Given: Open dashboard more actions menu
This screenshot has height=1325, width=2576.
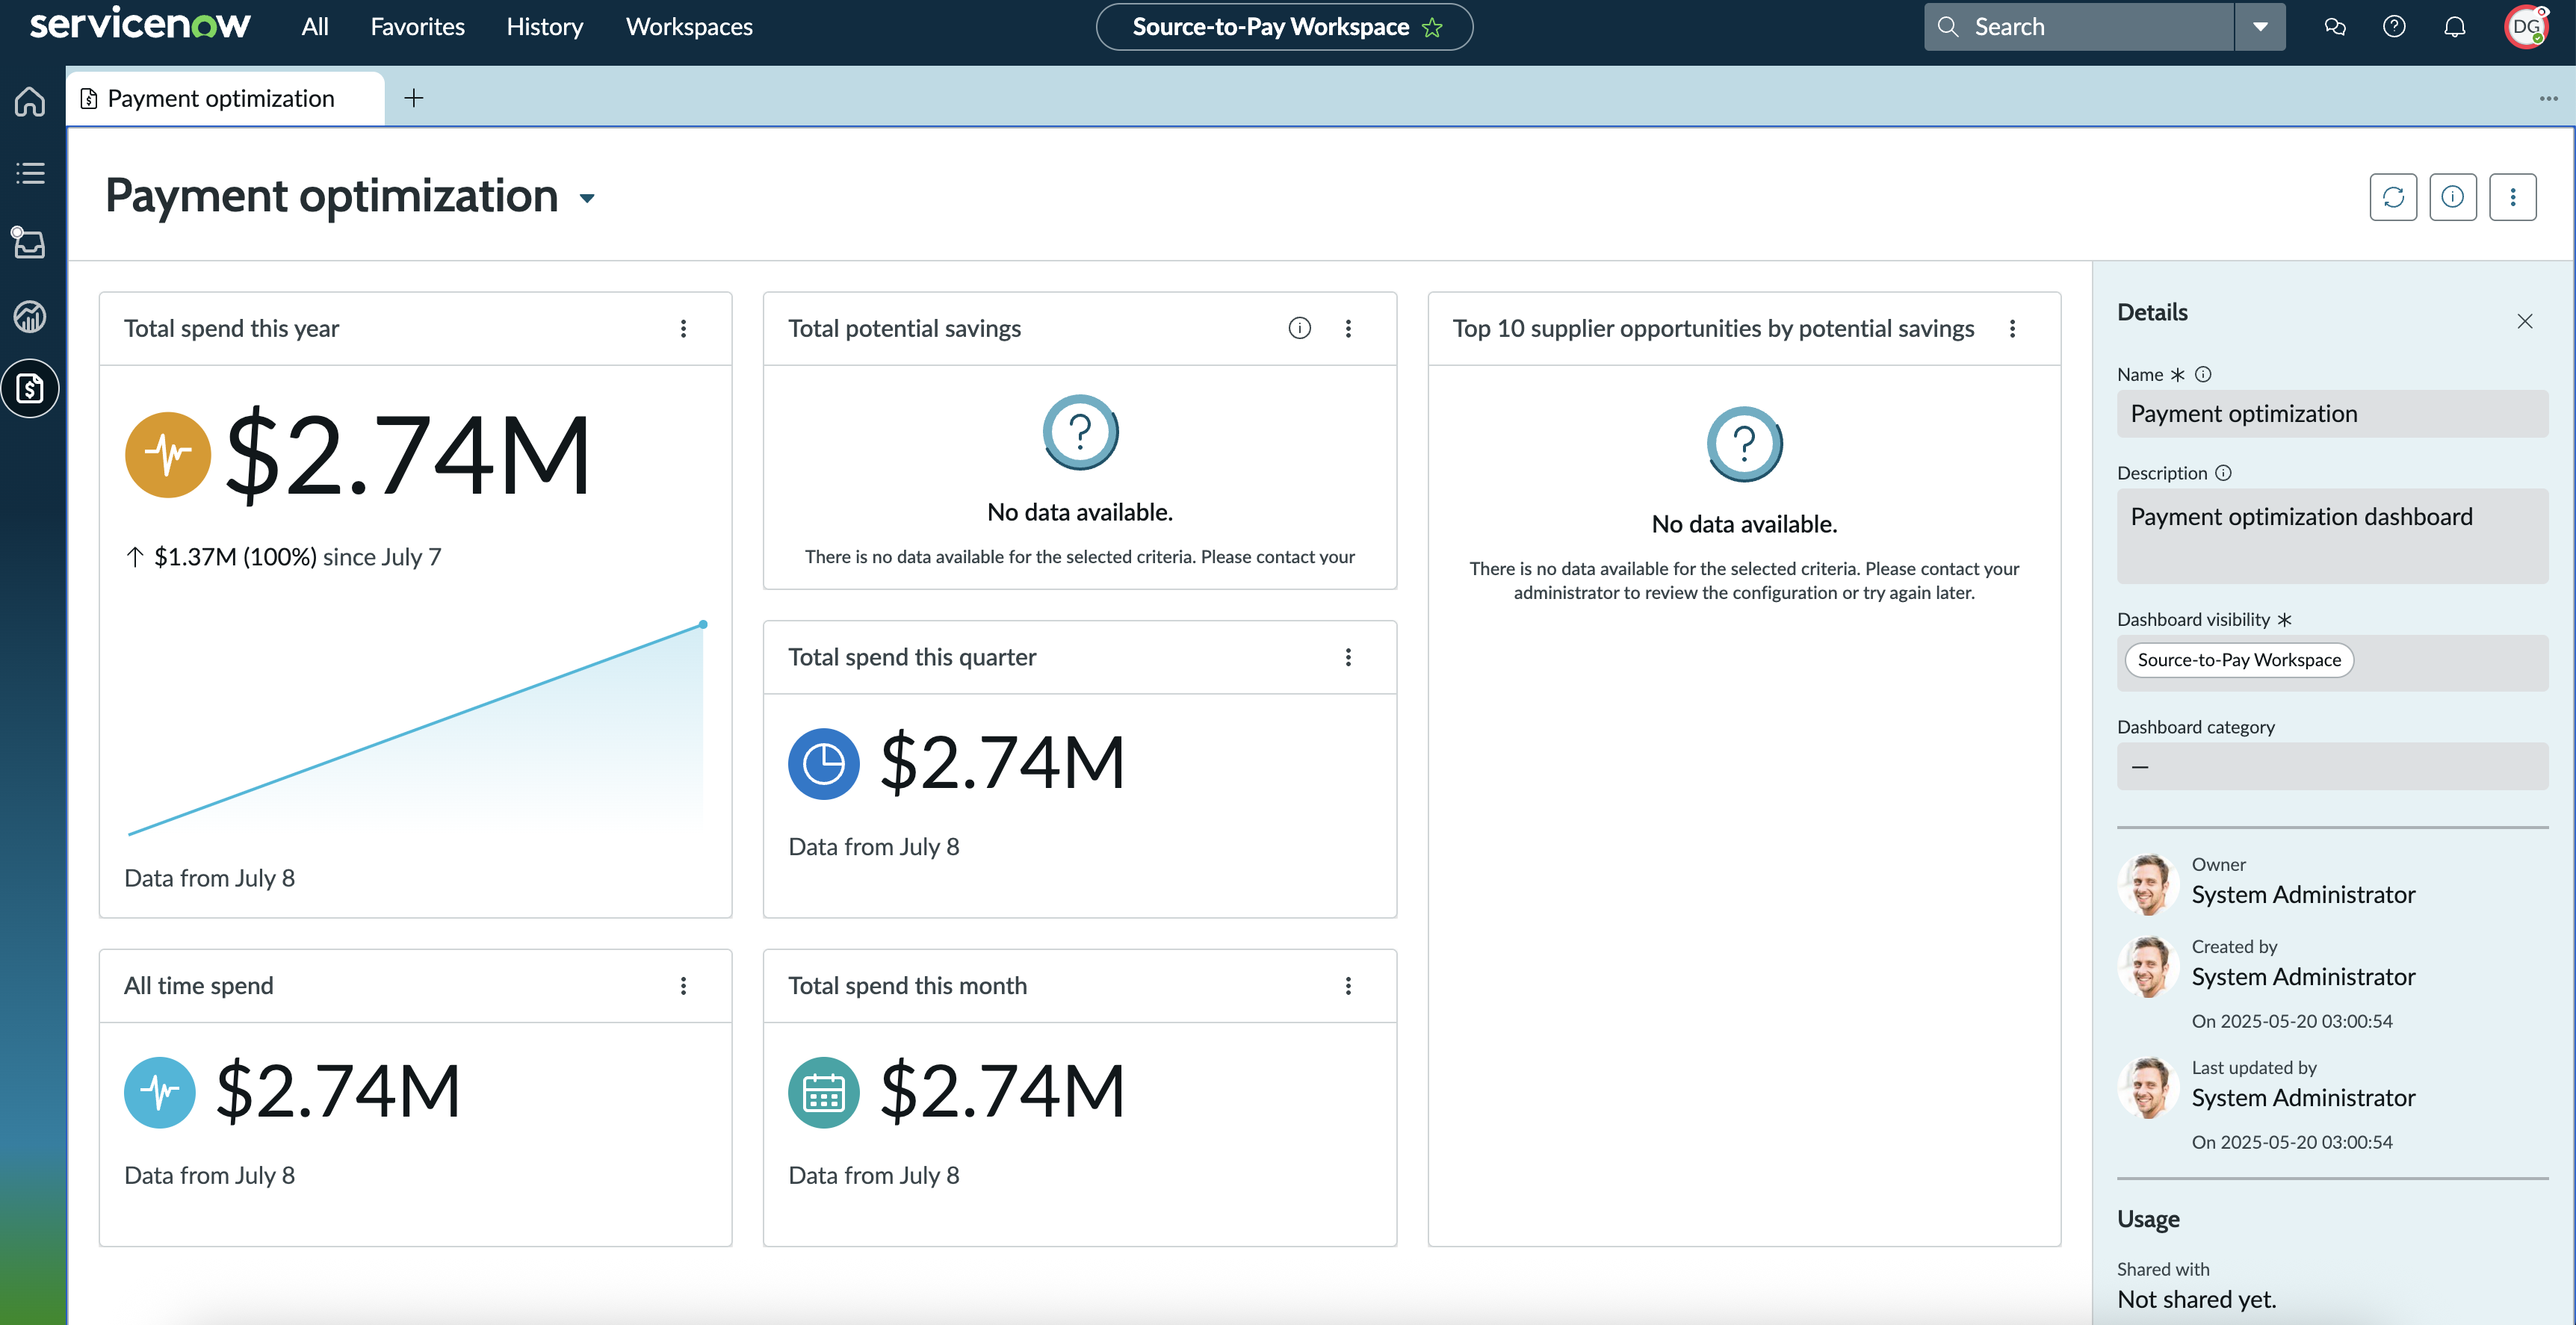Looking at the screenshot, I should (2512, 197).
